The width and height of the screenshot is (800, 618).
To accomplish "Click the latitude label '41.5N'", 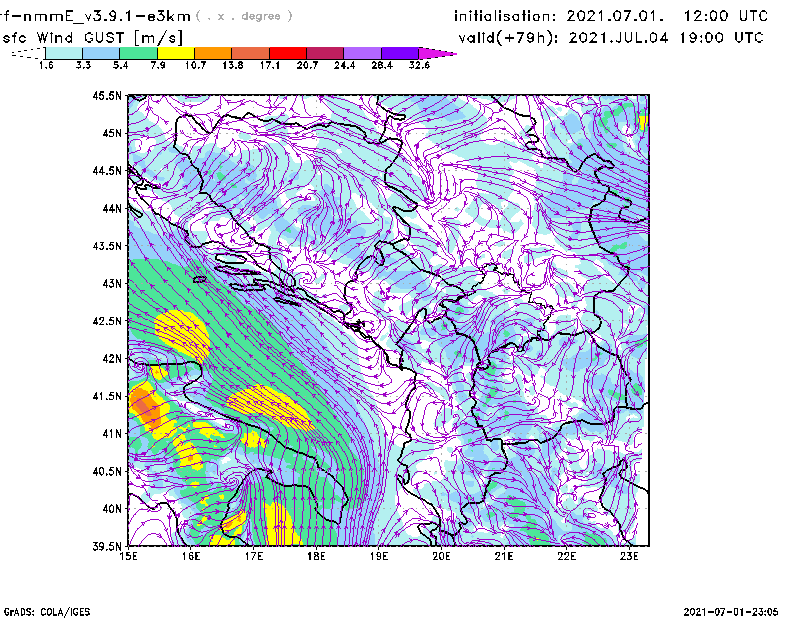I will (x=107, y=396).
